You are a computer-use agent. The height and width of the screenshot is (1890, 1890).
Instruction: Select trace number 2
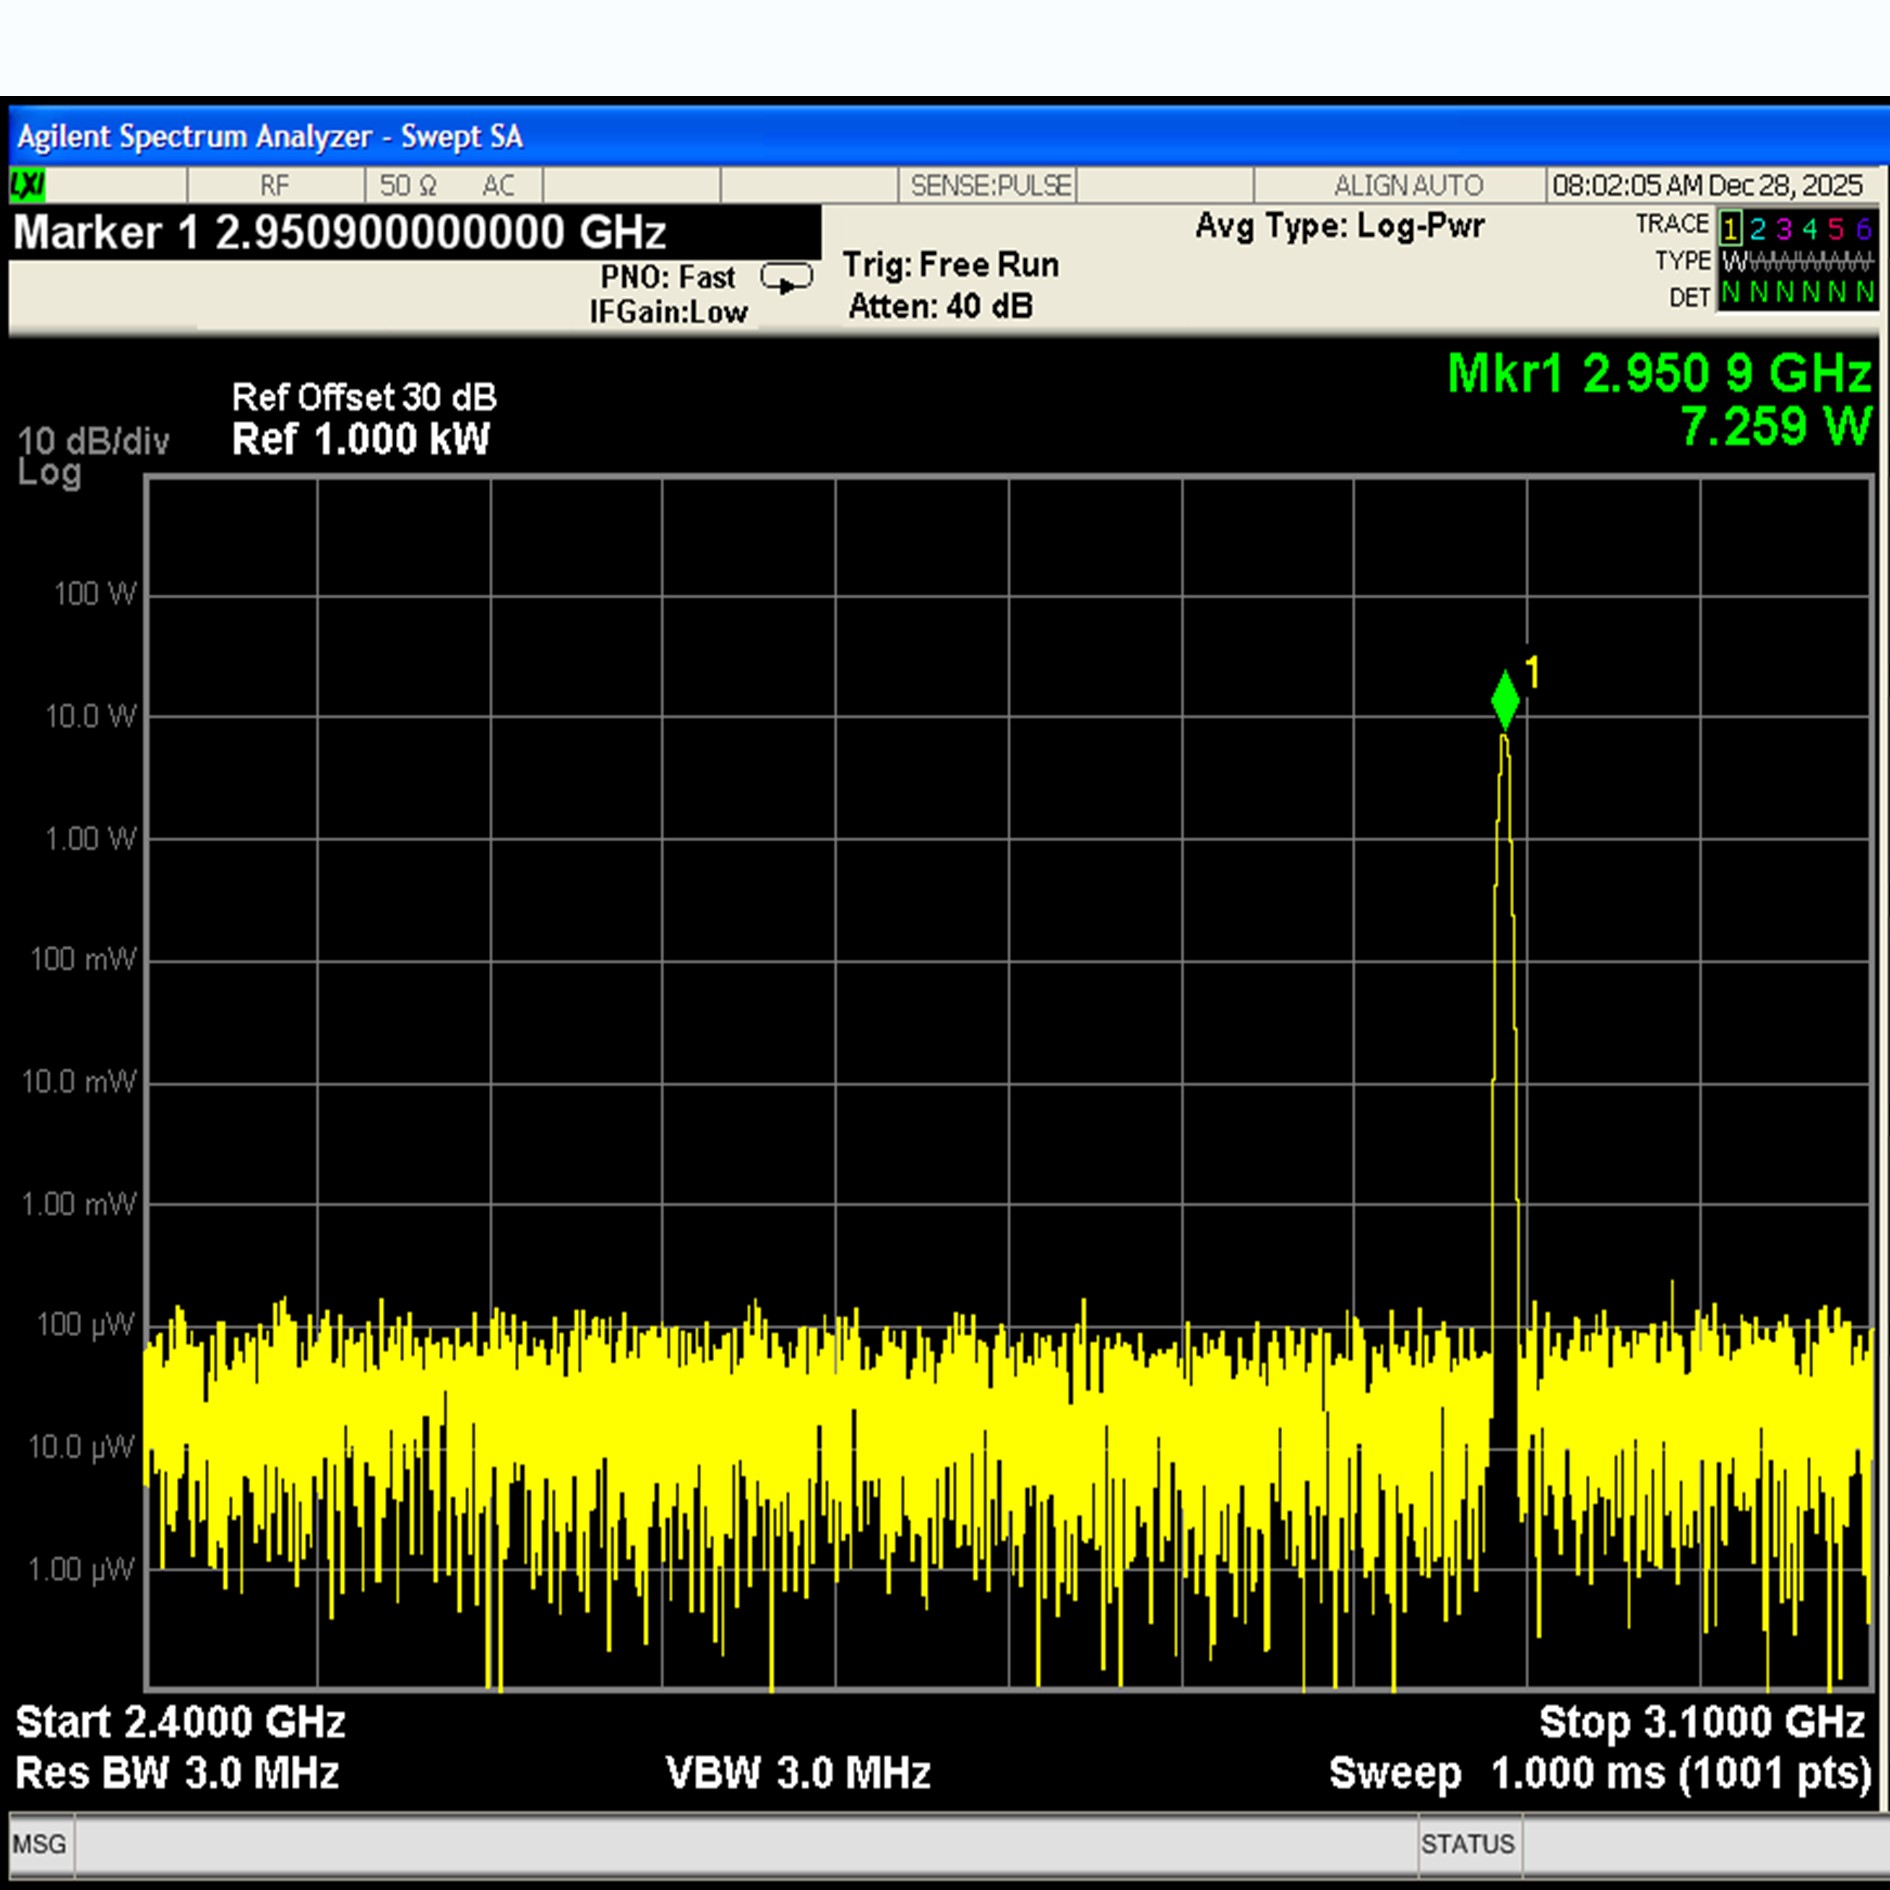[x=1757, y=230]
